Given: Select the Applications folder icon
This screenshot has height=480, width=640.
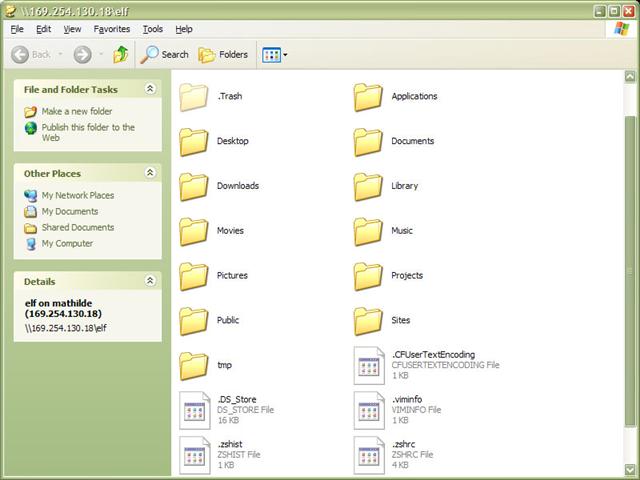Looking at the screenshot, I should 368,97.
